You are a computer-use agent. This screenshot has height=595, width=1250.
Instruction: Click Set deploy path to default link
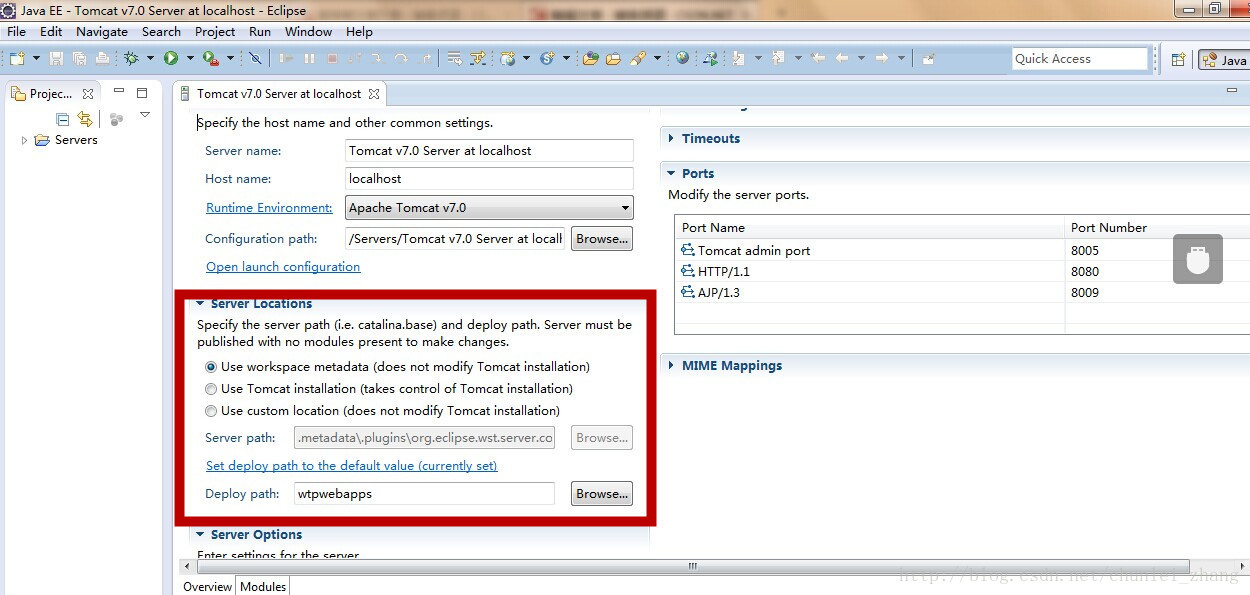coord(351,466)
